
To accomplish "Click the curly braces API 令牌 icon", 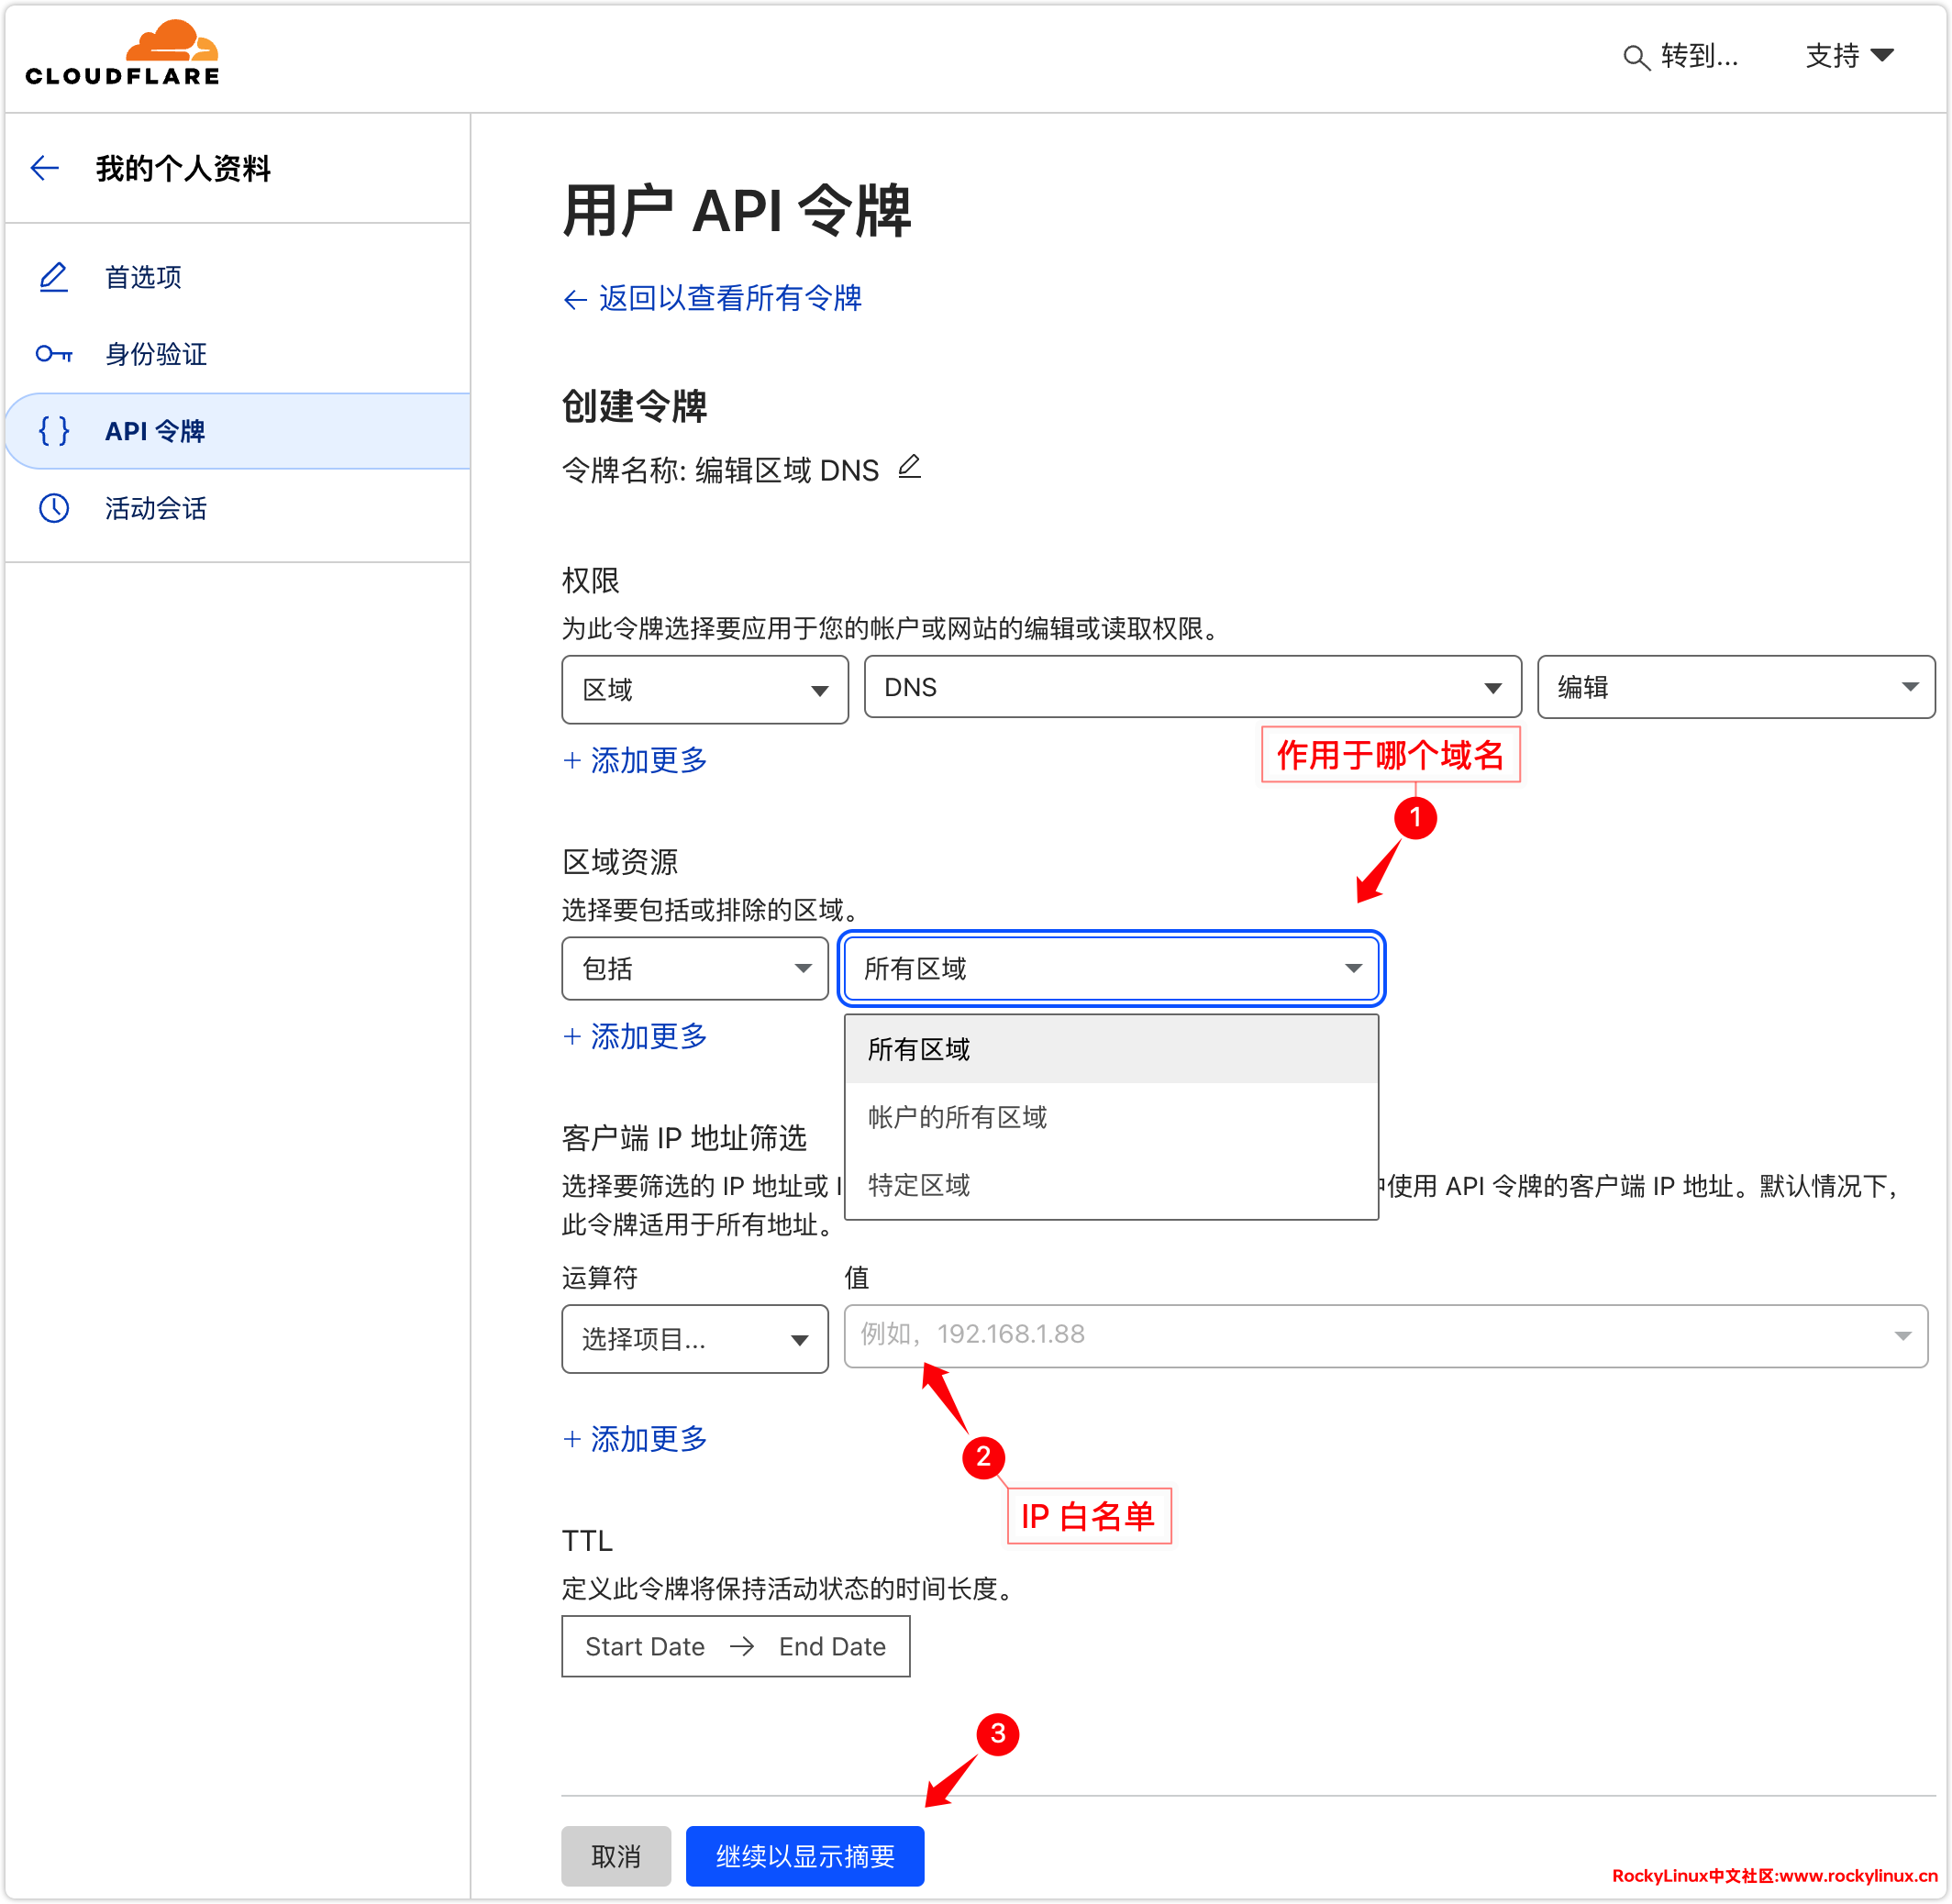I will [x=54, y=431].
